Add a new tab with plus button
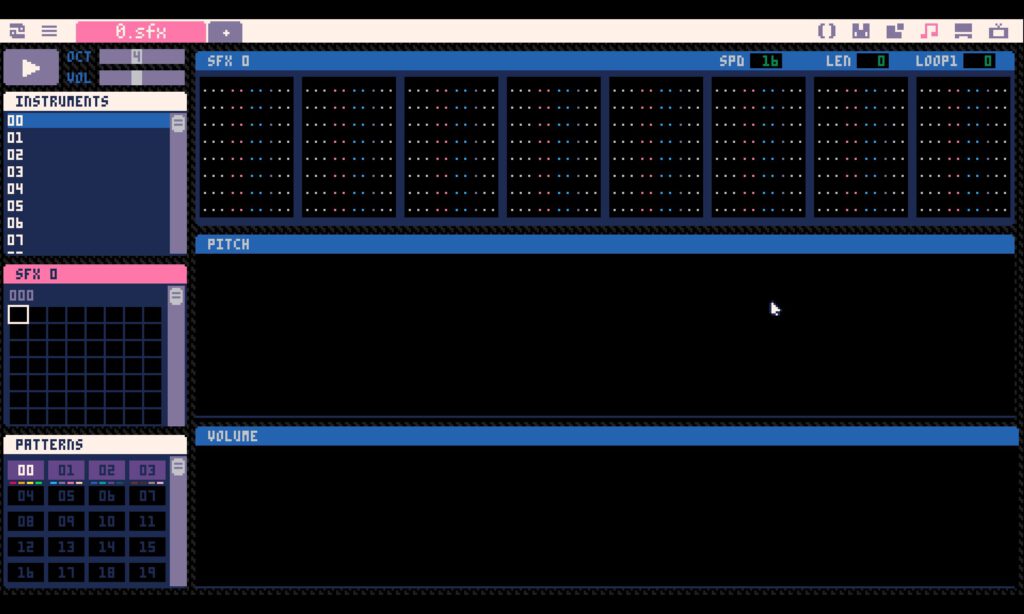 pyautogui.click(x=225, y=32)
